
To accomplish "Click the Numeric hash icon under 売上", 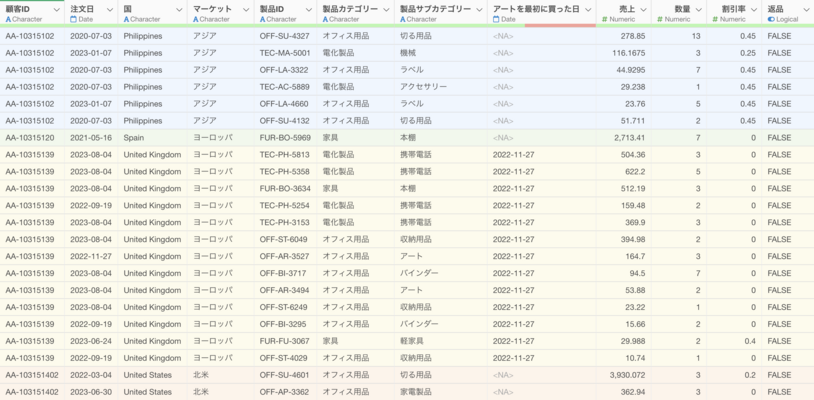I will tap(605, 19).
